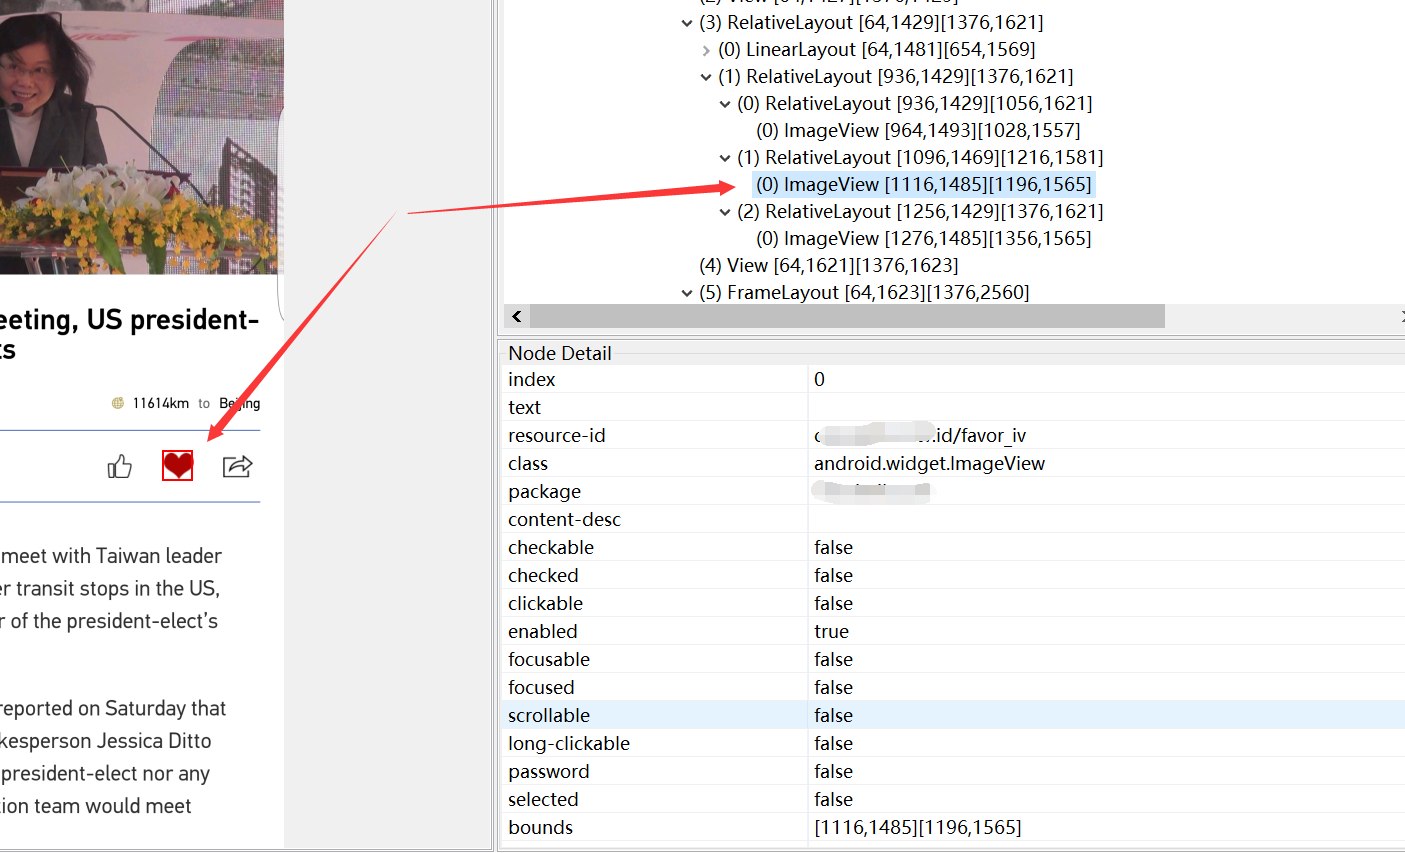Click the index value '0'
The image size is (1405, 853).
(x=819, y=379)
